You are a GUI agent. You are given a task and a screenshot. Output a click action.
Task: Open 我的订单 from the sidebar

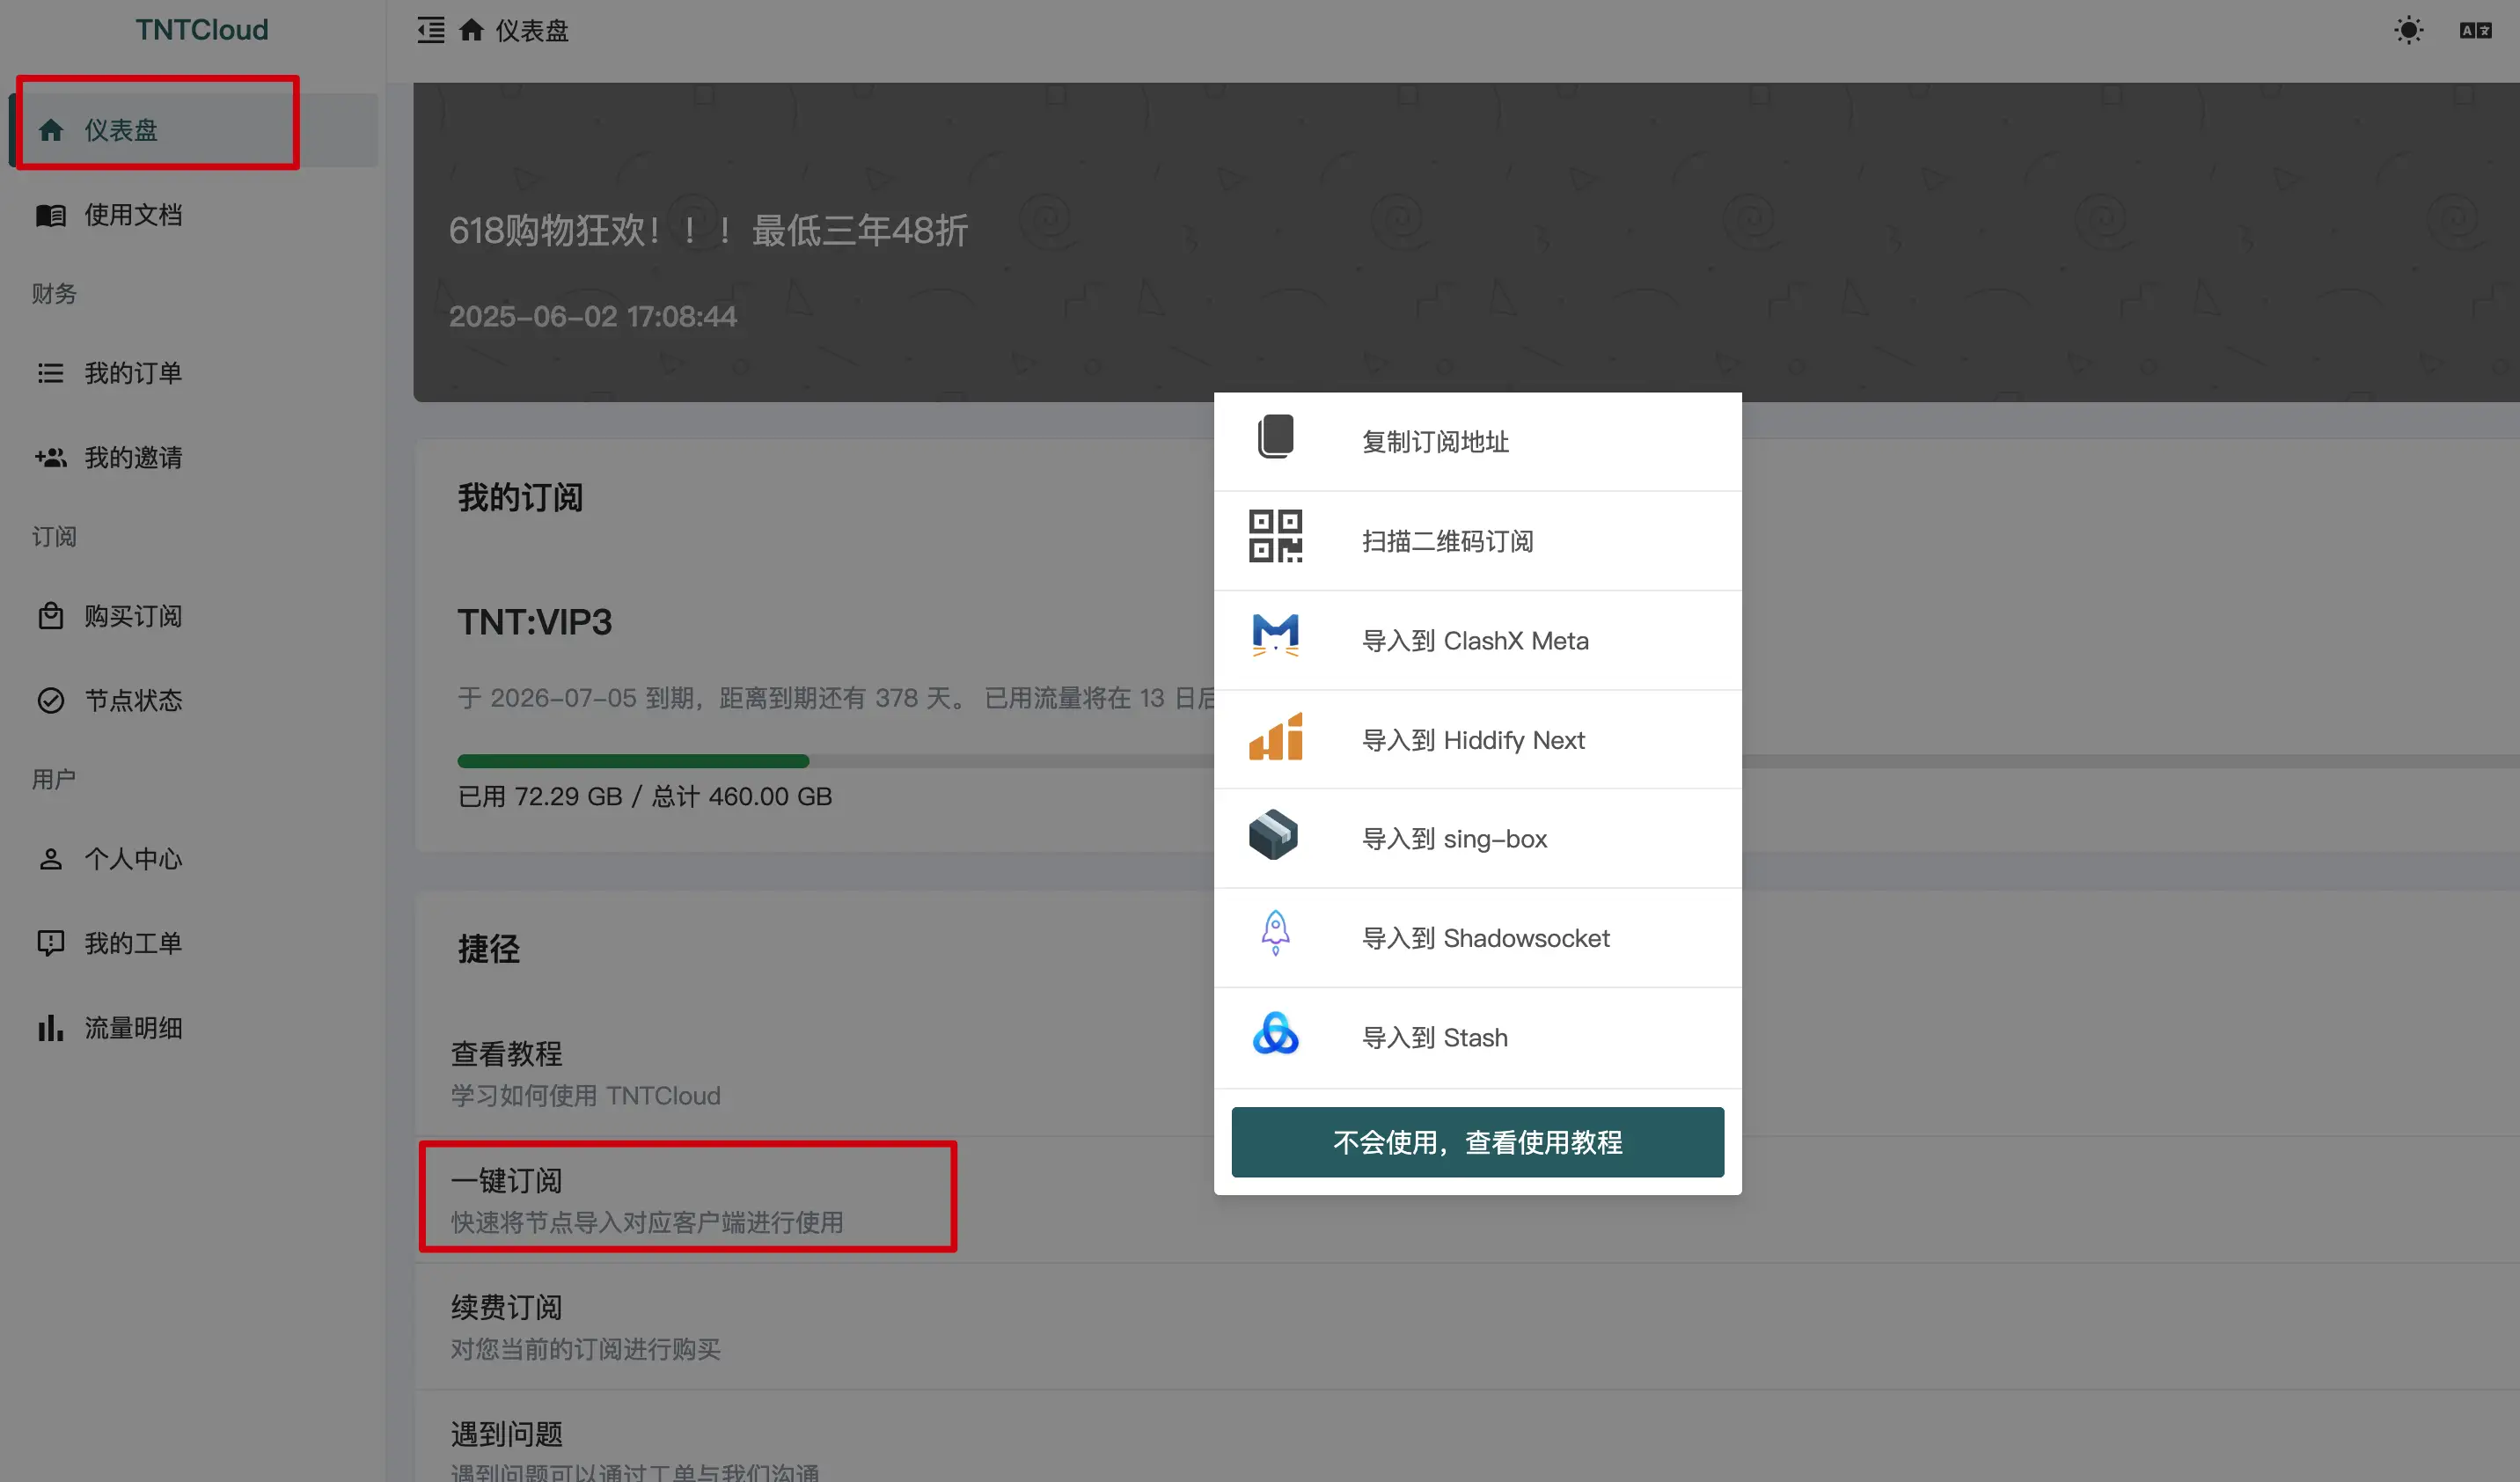(x=132, y=372)
